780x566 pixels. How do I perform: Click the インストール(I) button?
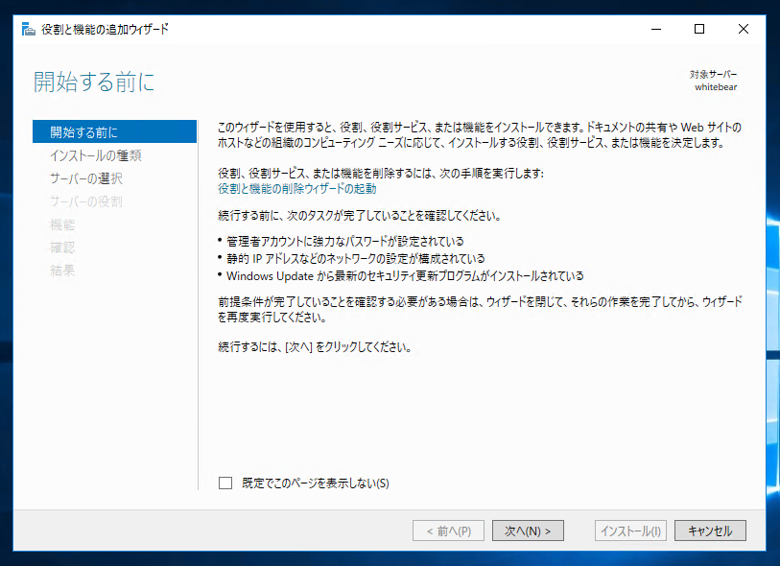coord(630,531)
